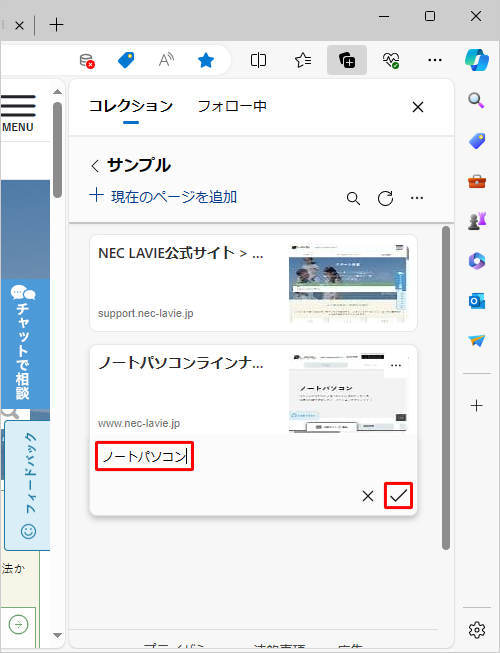Close the Collections pane
This screenshot has width=500, height=653.
coord(418,107)
